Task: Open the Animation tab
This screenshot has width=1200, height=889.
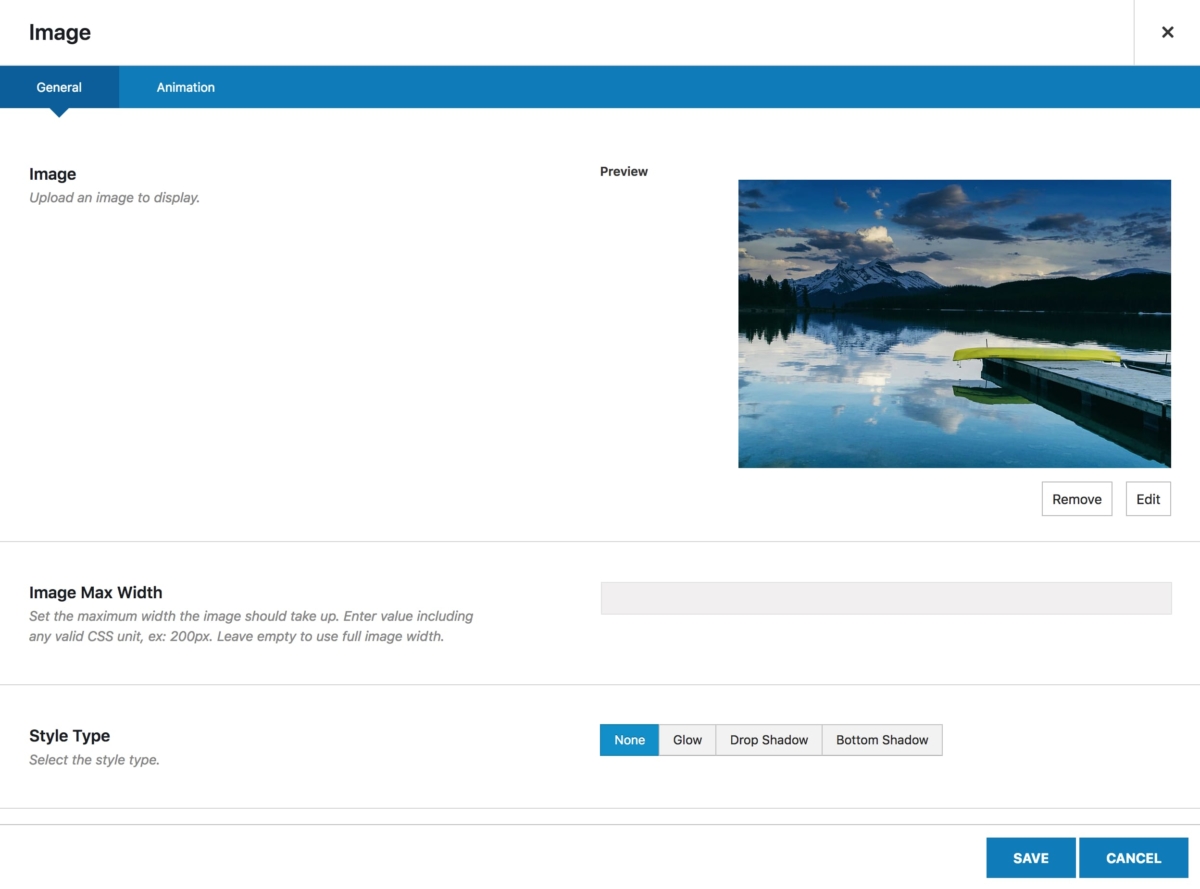Action: [x=185, y=87]
